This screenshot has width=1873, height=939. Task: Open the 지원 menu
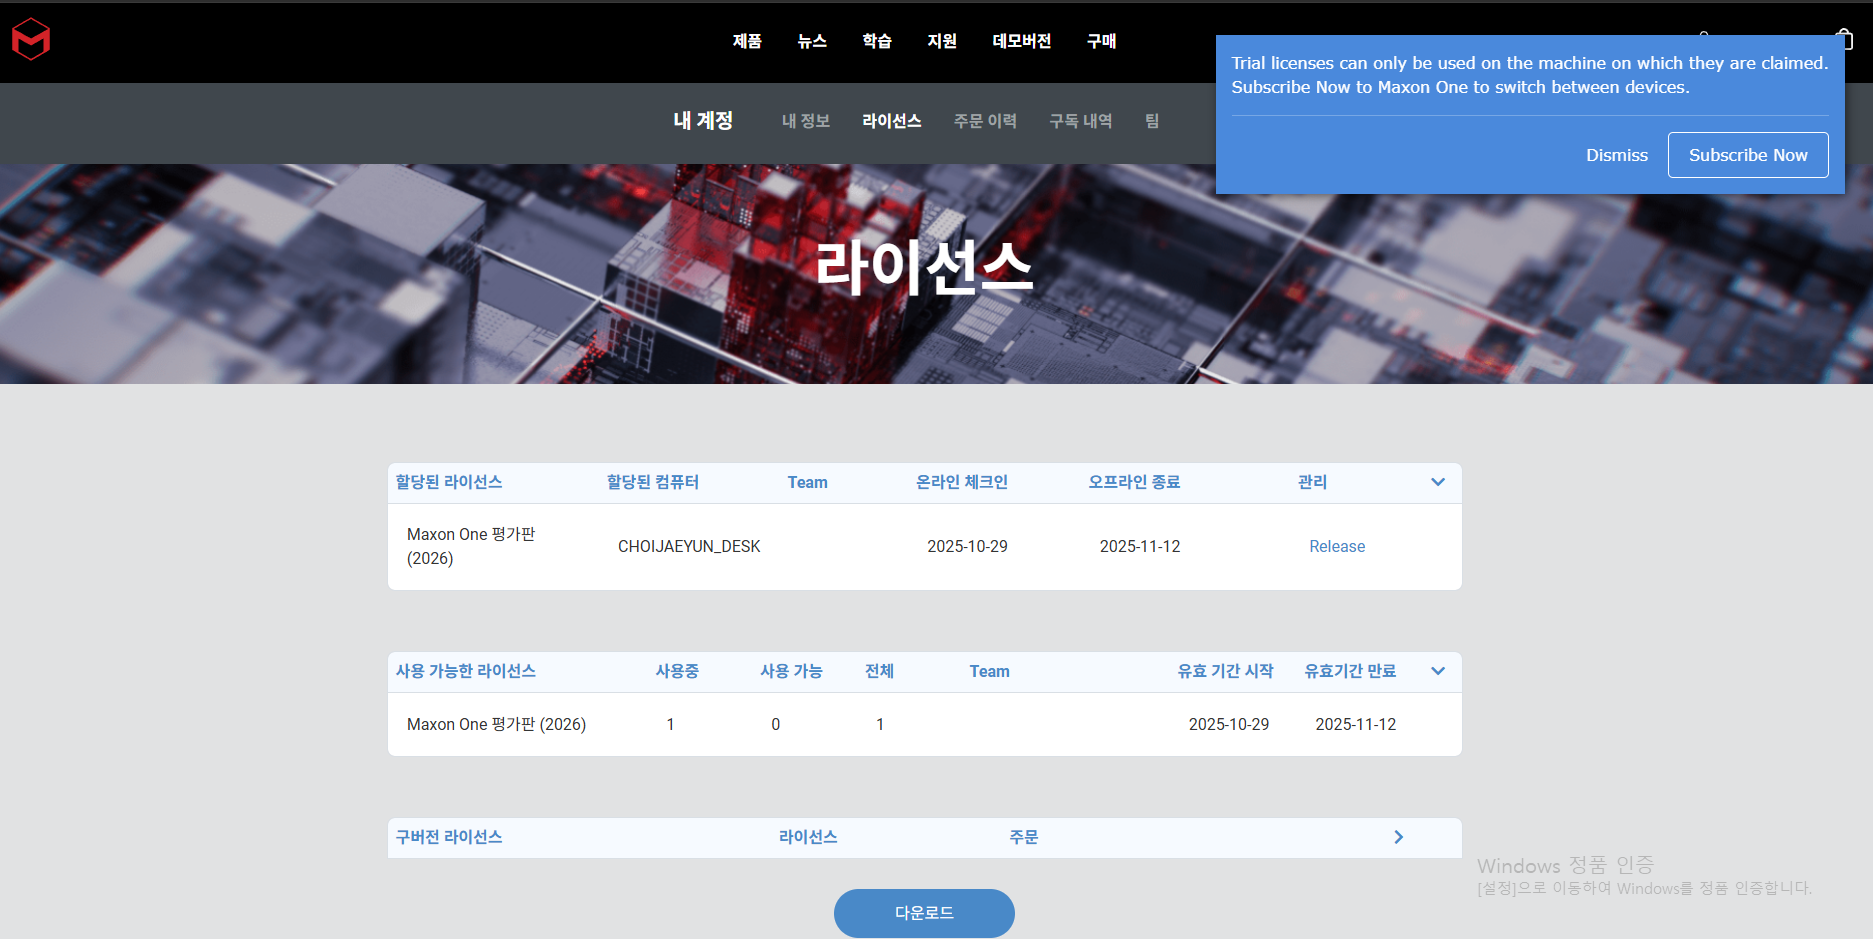942,41
